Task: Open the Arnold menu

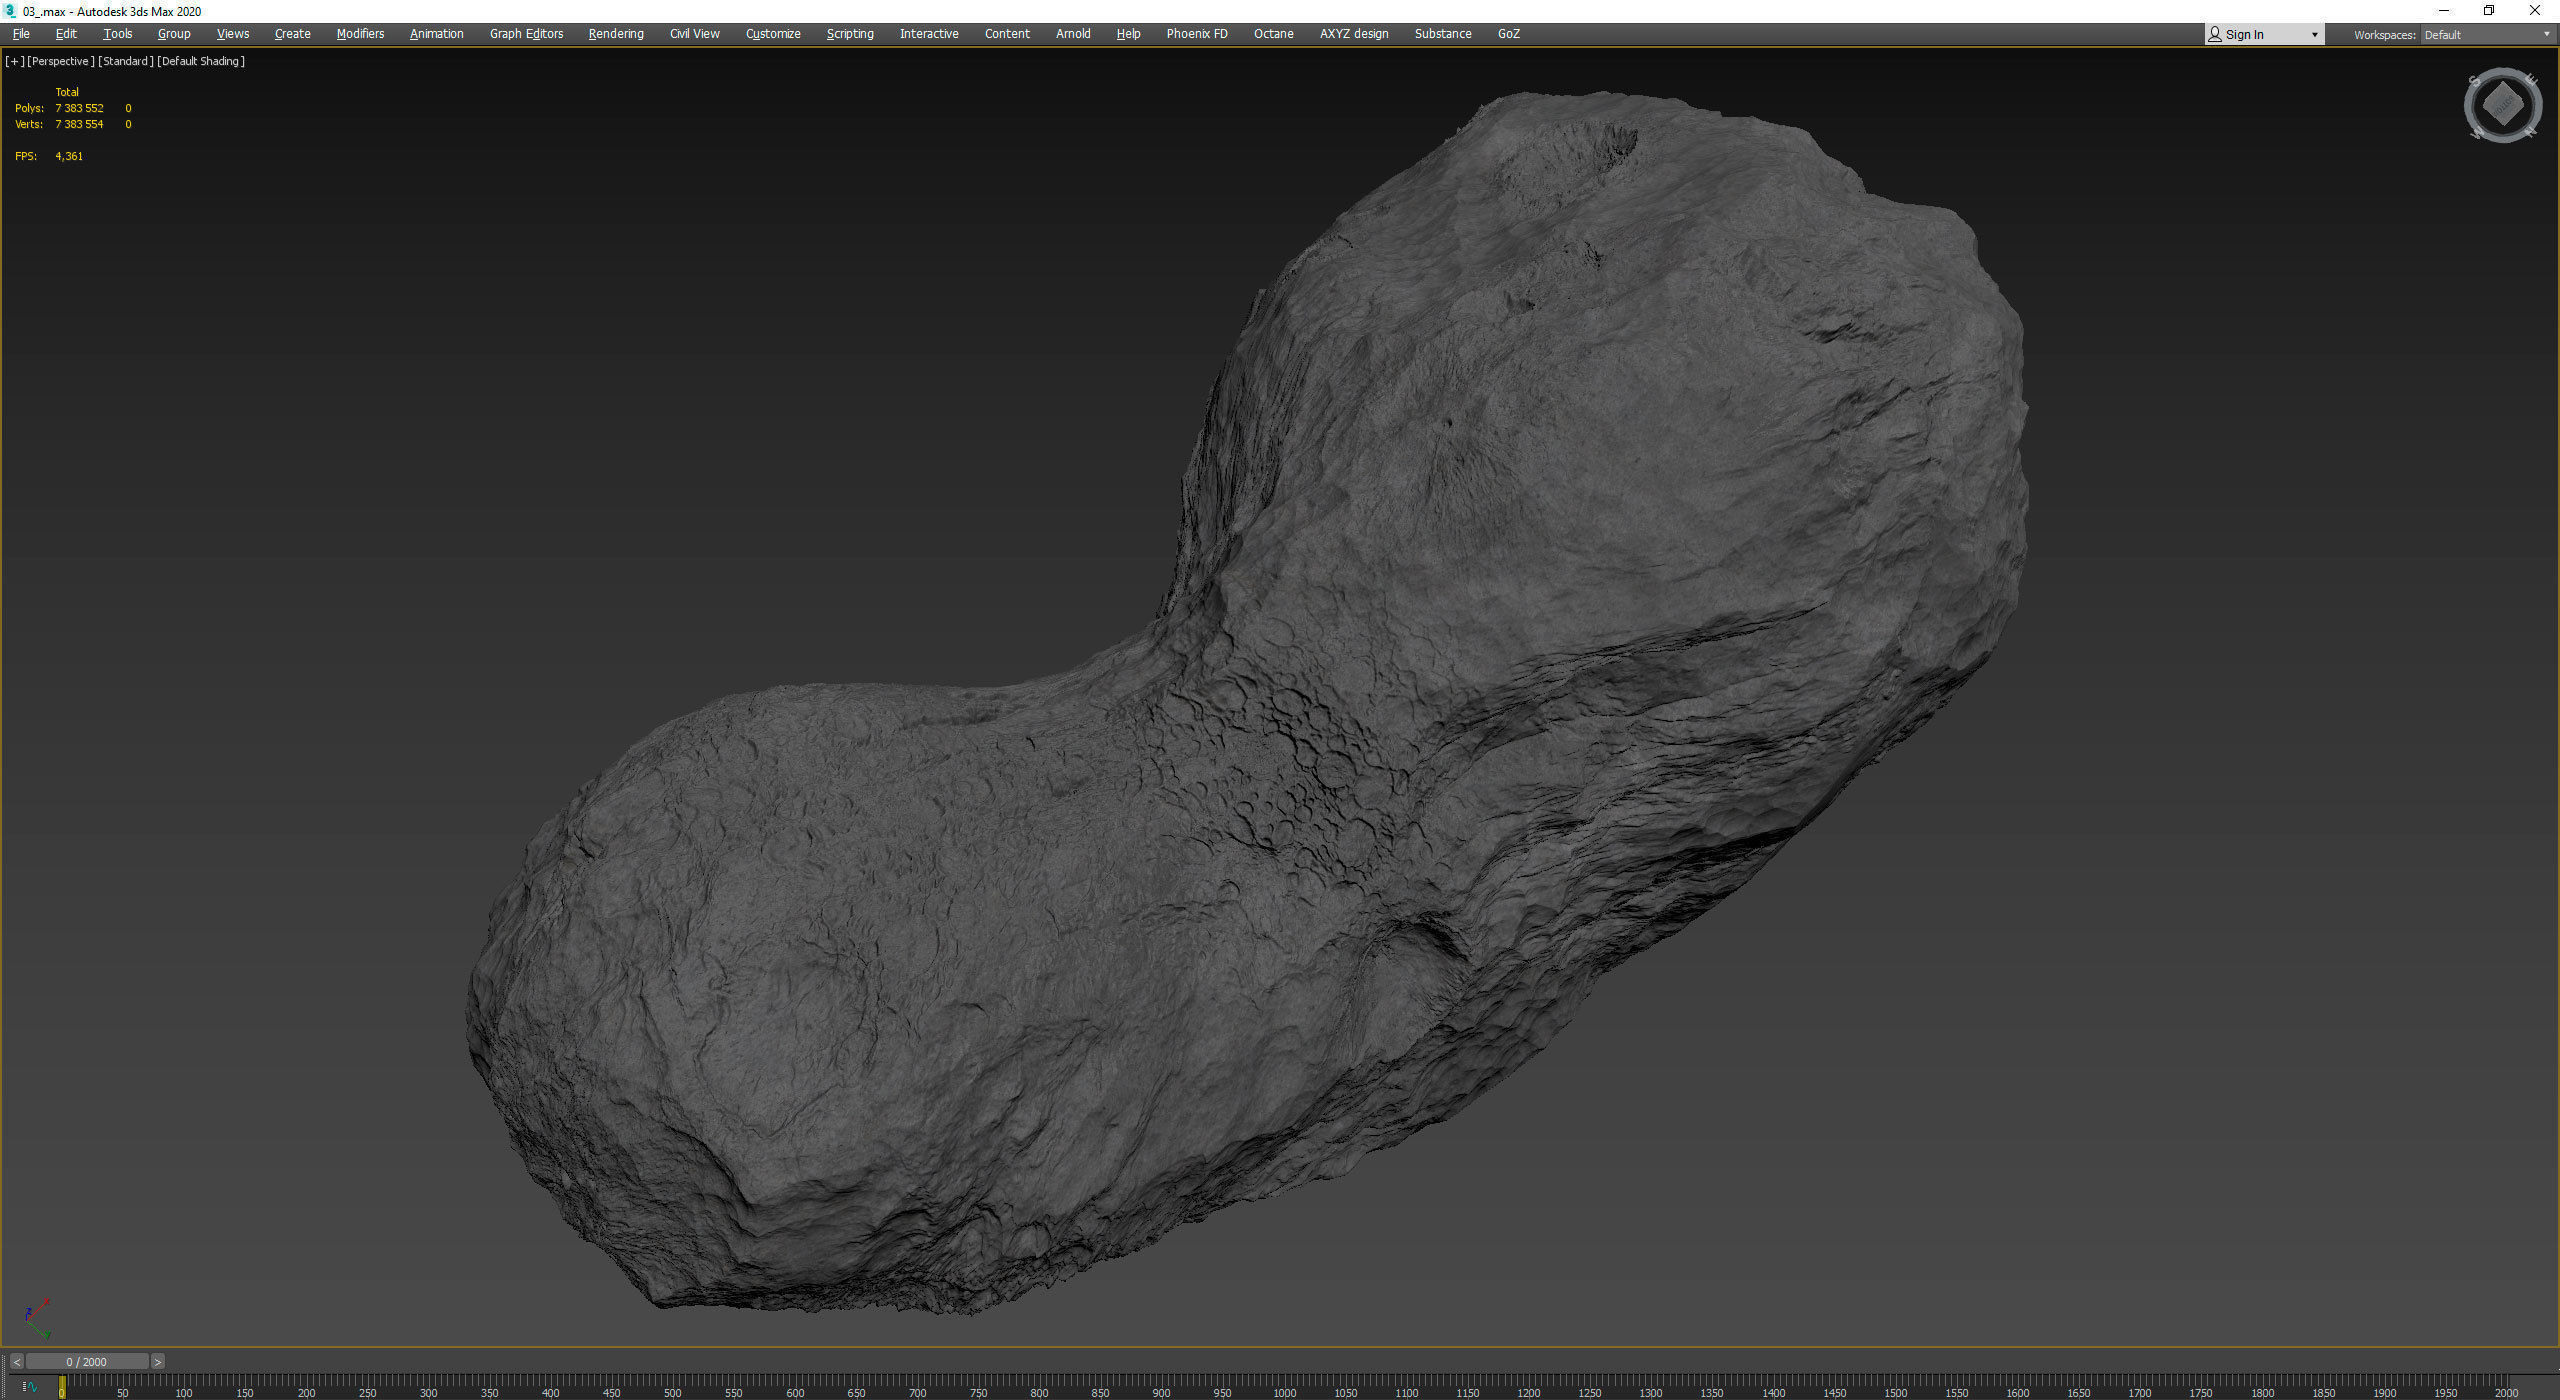Action: [x=1073, y=34]
